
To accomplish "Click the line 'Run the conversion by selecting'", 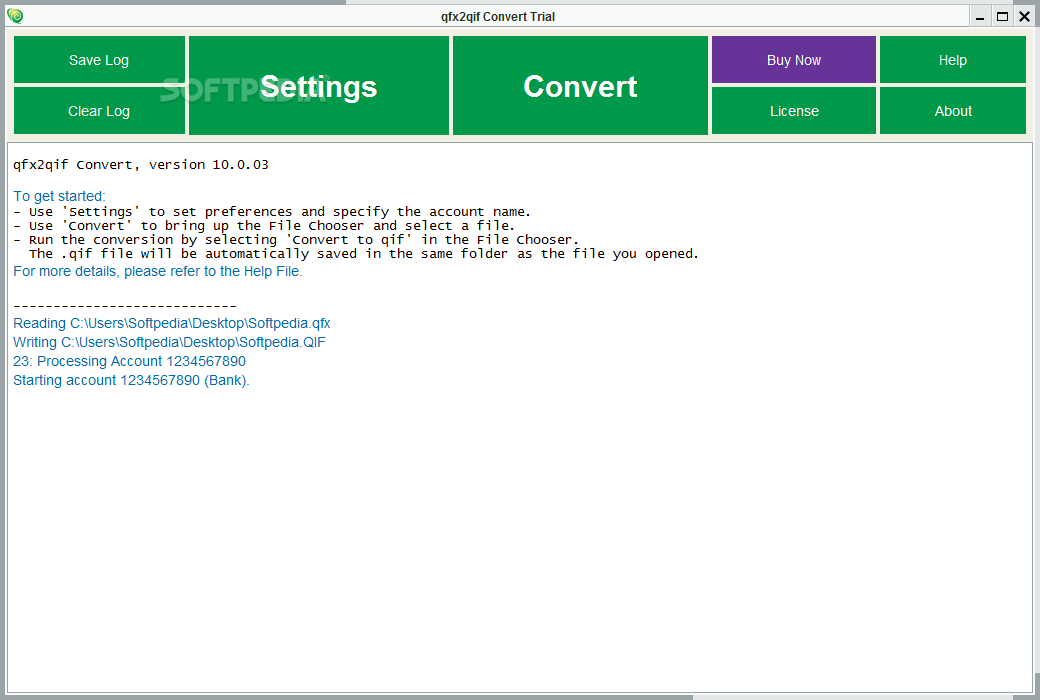I will (x=296, y=240).
